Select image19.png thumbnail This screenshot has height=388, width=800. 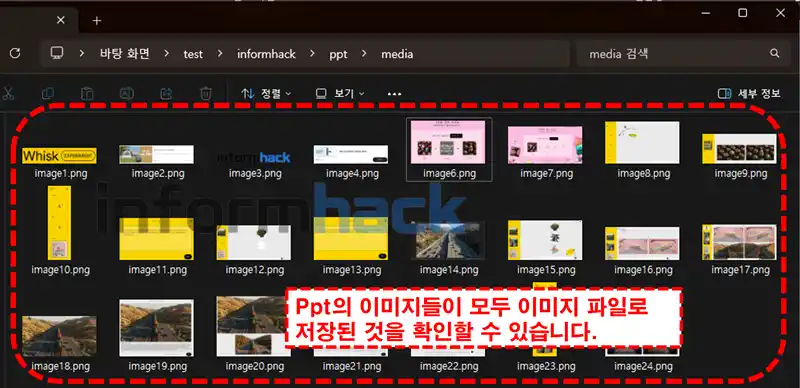tap(156, 328)
